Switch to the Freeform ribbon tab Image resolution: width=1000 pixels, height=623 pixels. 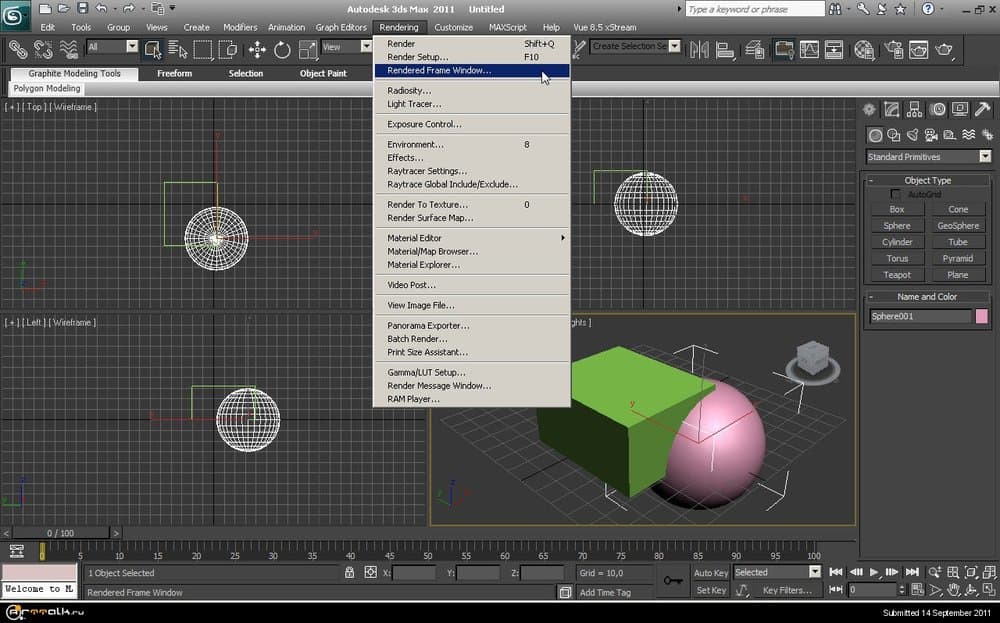[x=174, y=73]
